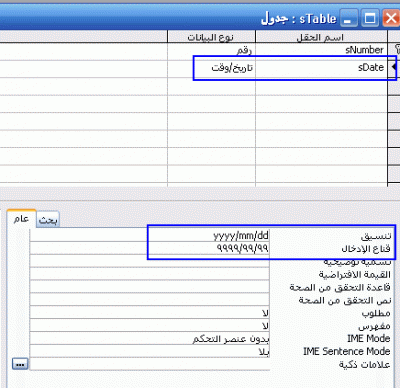Click IME Mode value بدون عنصر التحكم
400x388 pixels.
(149, 338)
